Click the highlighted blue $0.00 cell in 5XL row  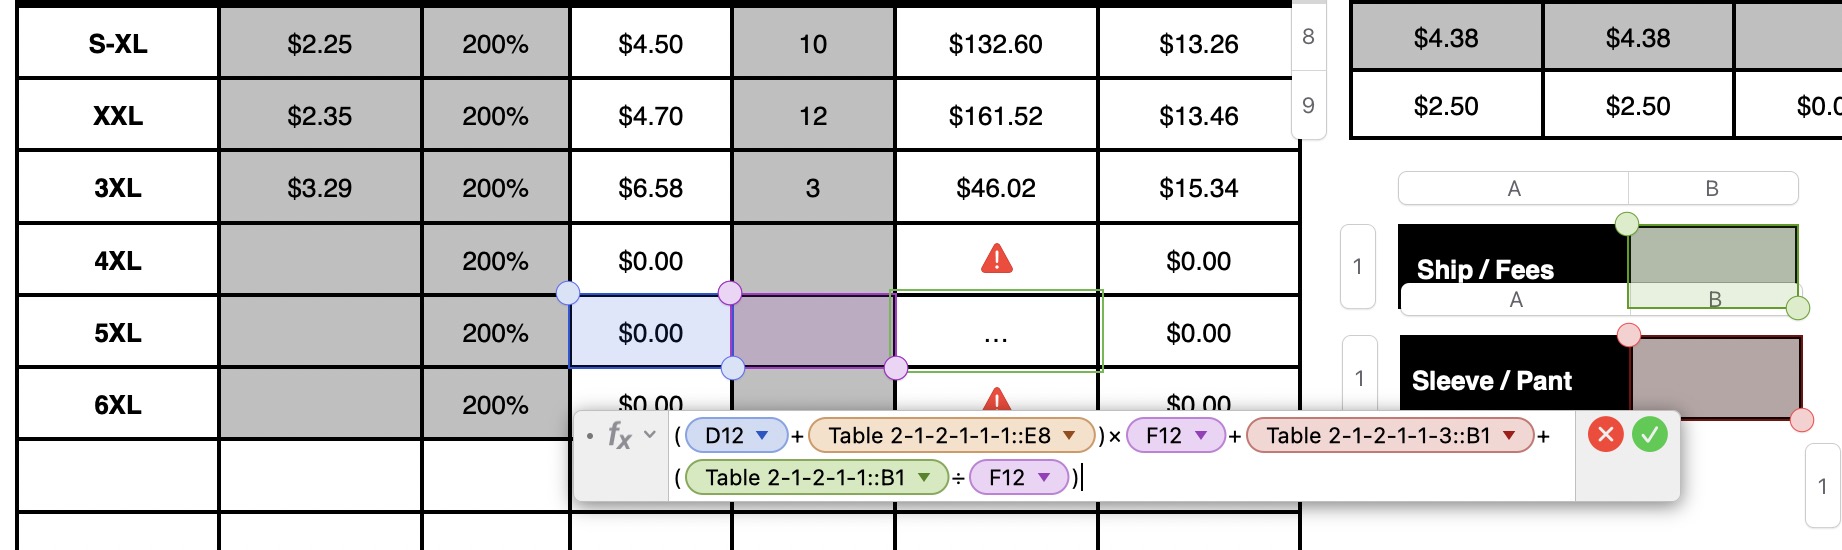tap(650, 332)
